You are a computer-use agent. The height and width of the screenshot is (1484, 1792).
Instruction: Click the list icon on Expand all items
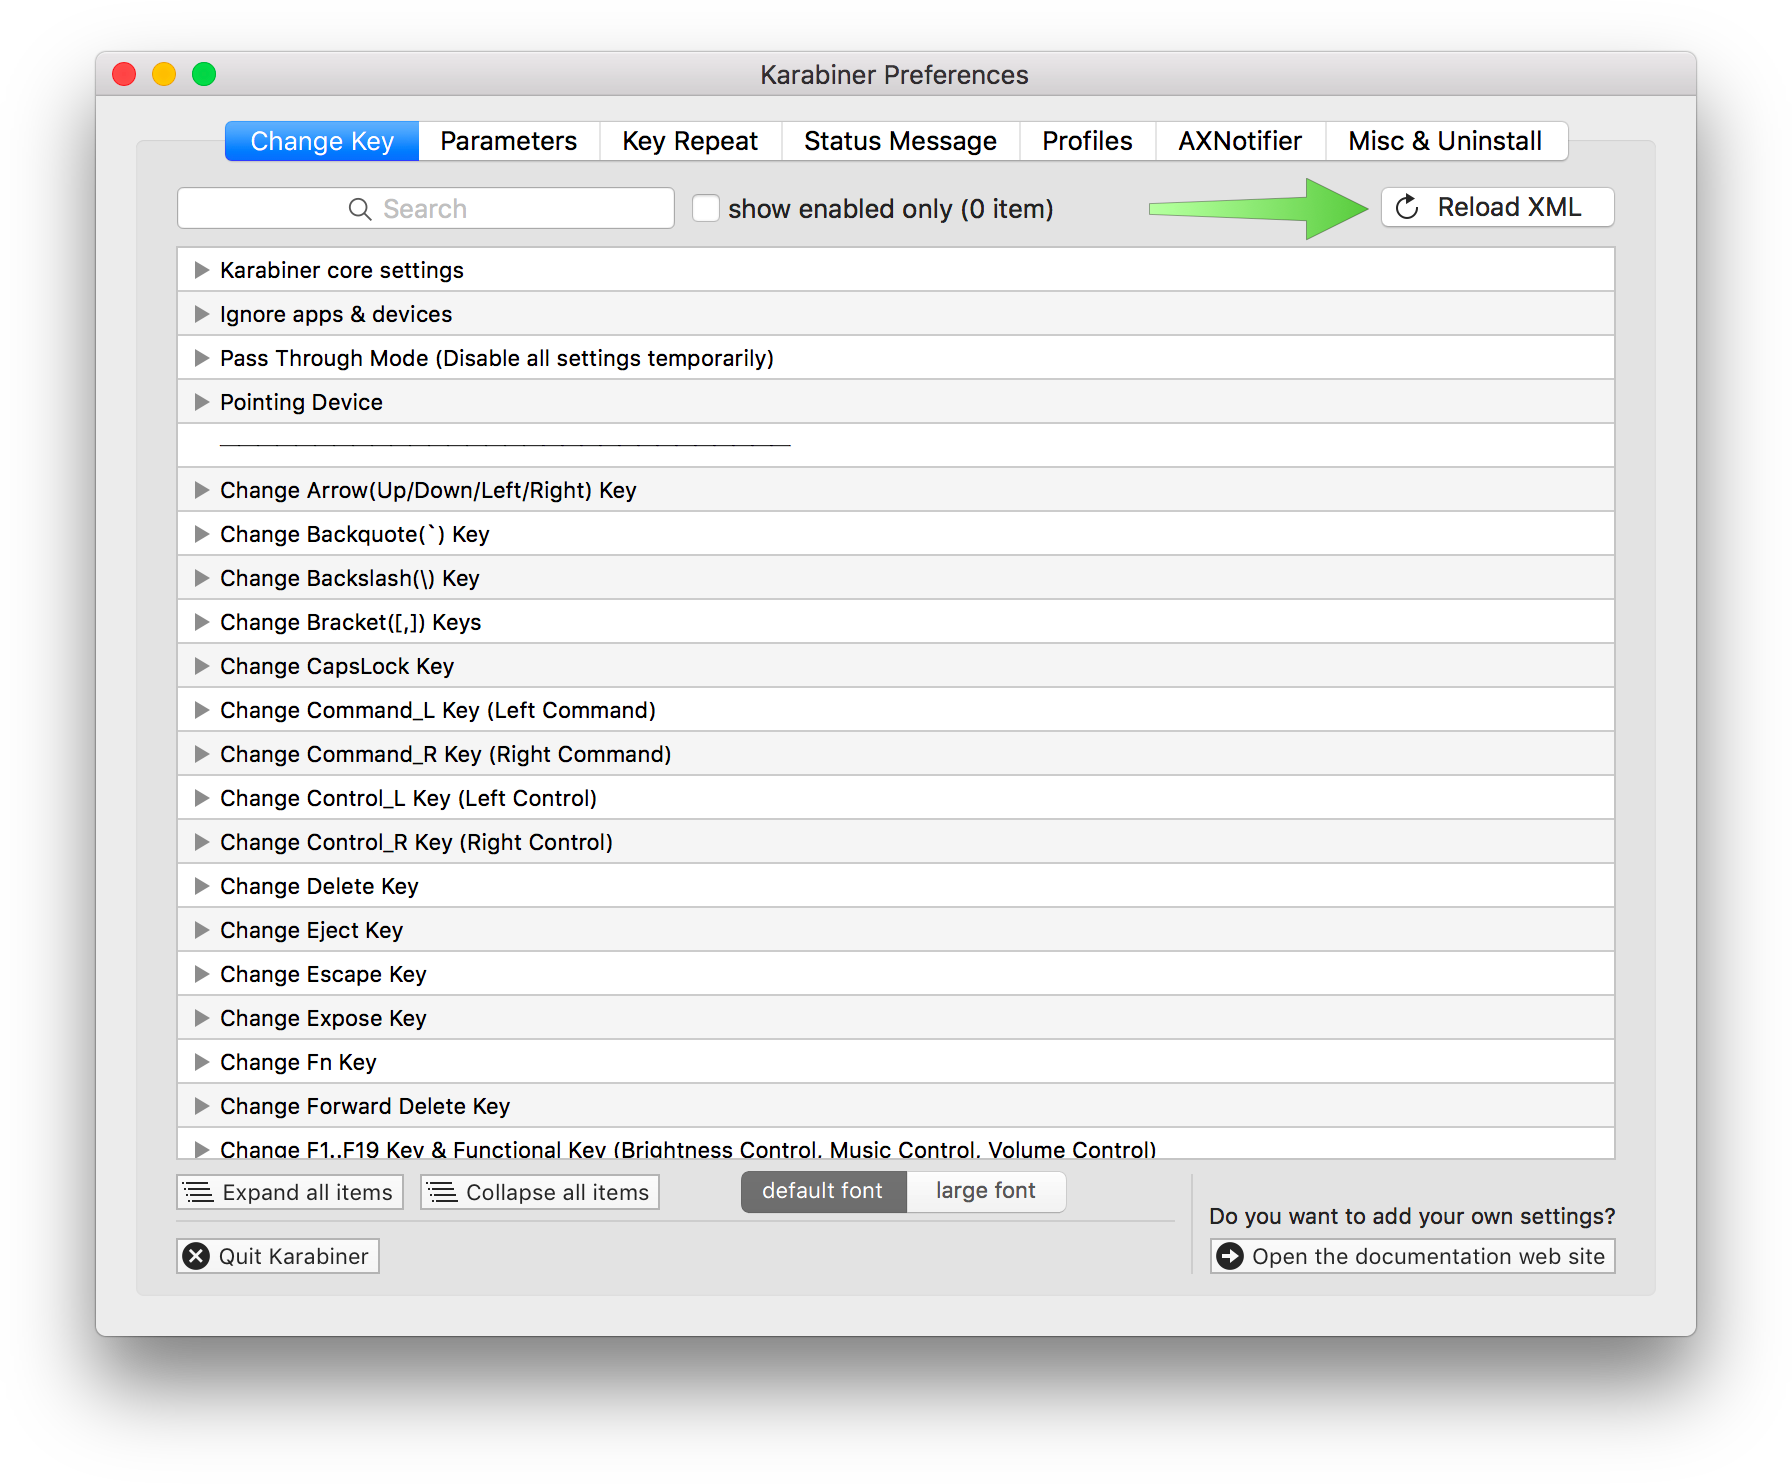click(x=199, y=1192)
